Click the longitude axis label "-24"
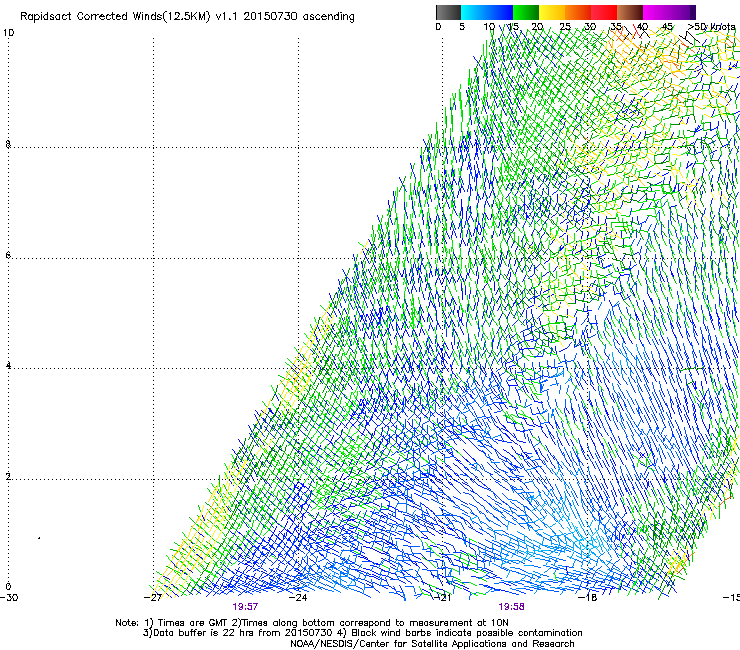The width and height of the screenshot is (740, 650). pos(298,598)
